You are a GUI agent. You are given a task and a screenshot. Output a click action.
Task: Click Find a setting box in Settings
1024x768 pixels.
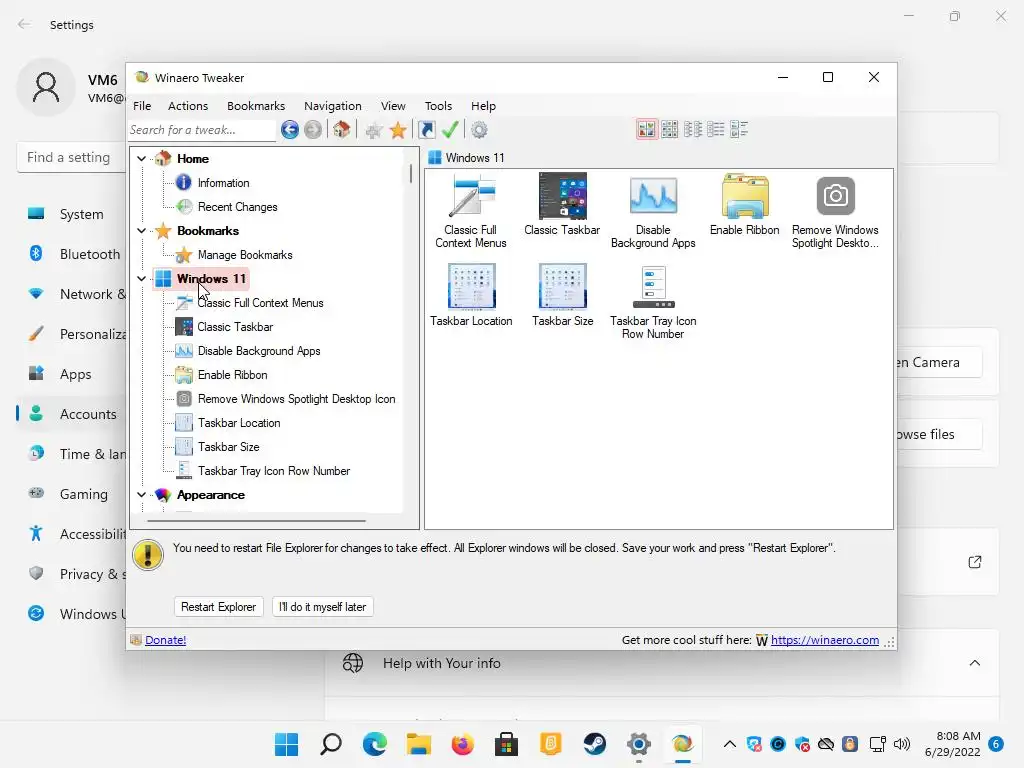coord(71,157)
